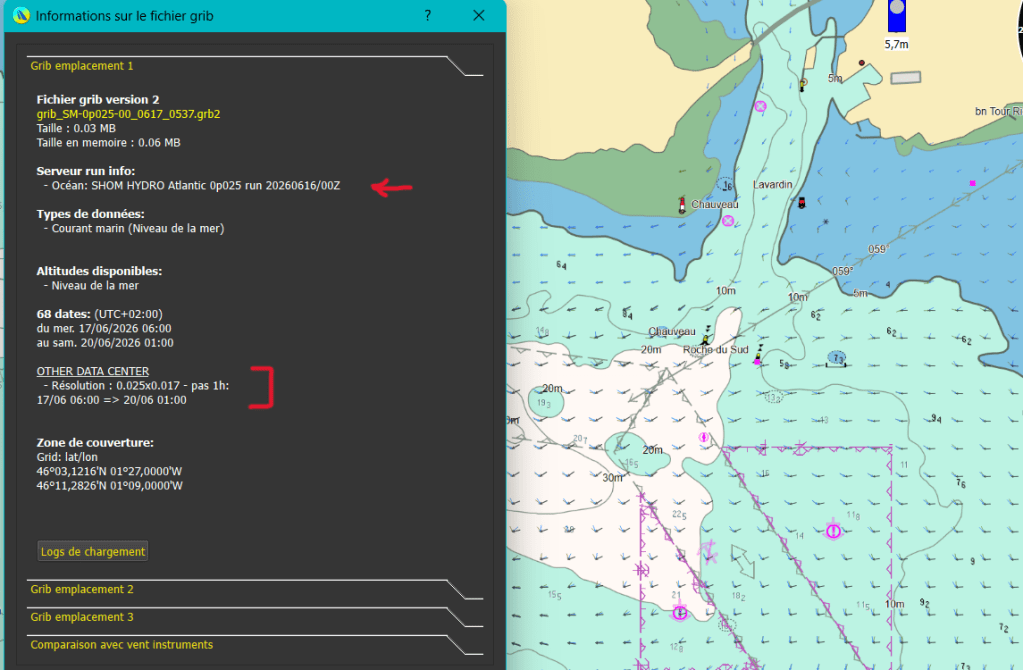Click the application logo in title bar
The height and width of the screenshot is (670, 1023).
[x=21, y=16]
